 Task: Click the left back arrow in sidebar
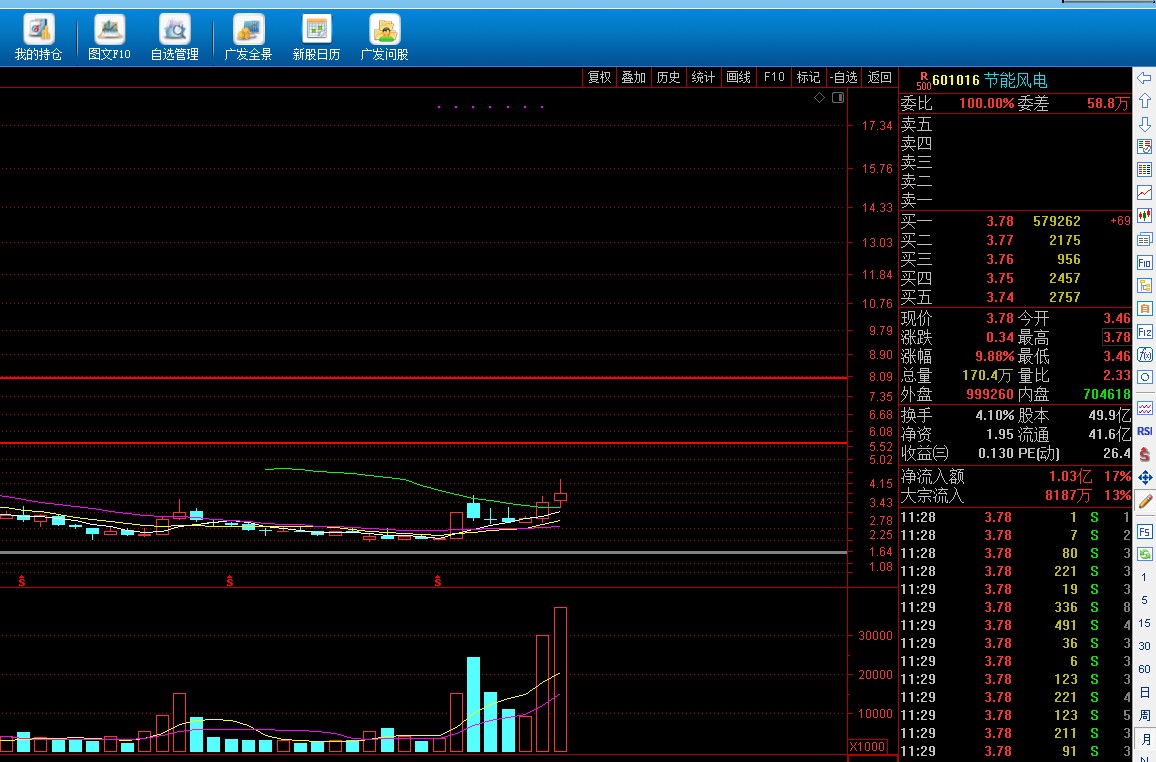pyautogui.click(x=1144, y=78)
